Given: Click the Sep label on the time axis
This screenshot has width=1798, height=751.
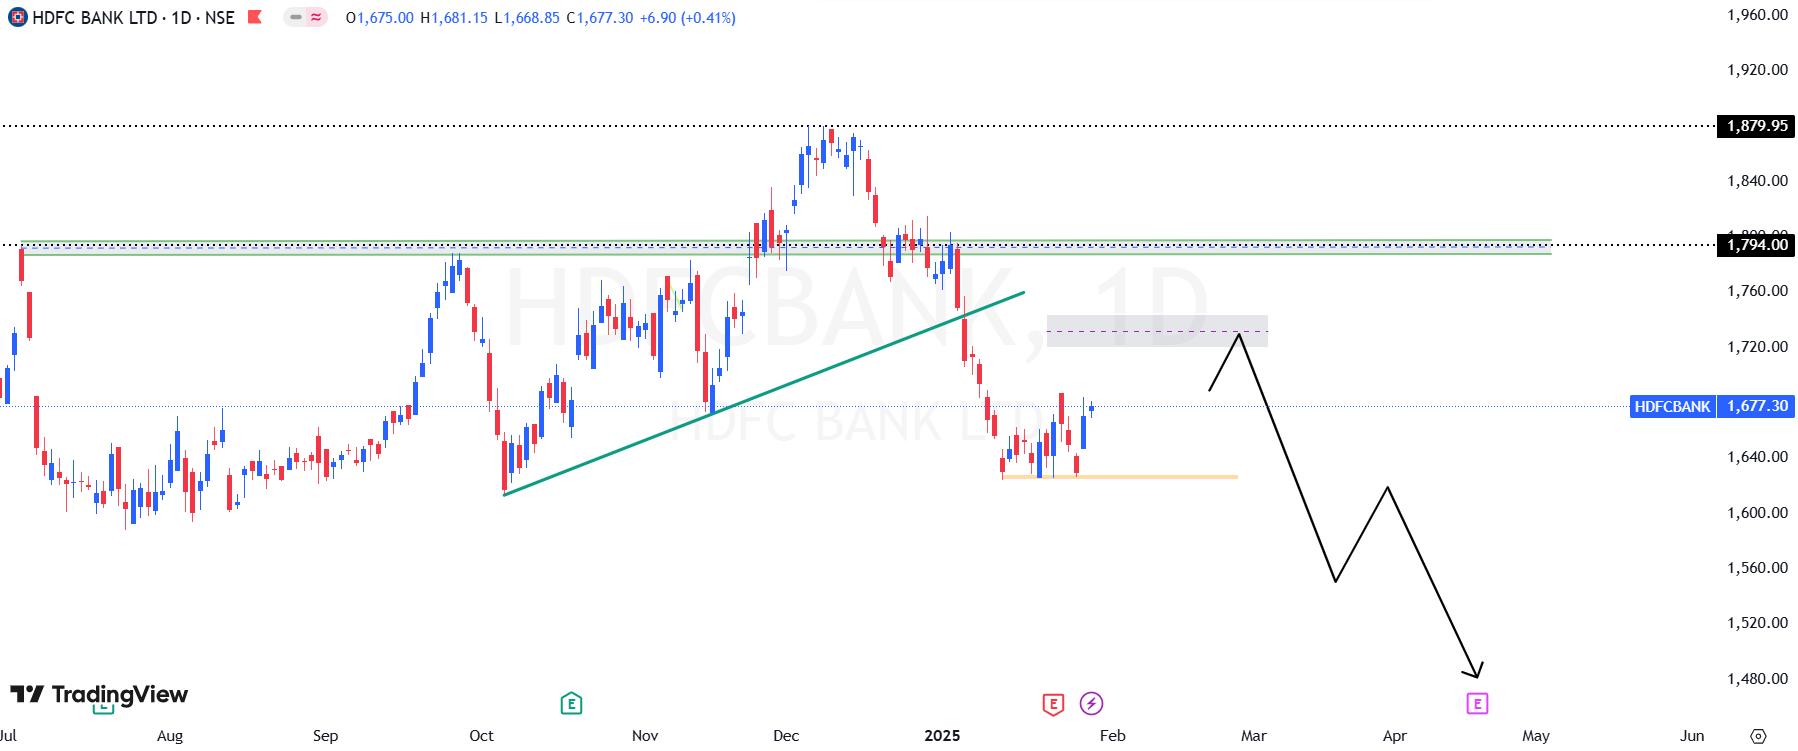Looking at the screenshot, I should pos(325,736).
